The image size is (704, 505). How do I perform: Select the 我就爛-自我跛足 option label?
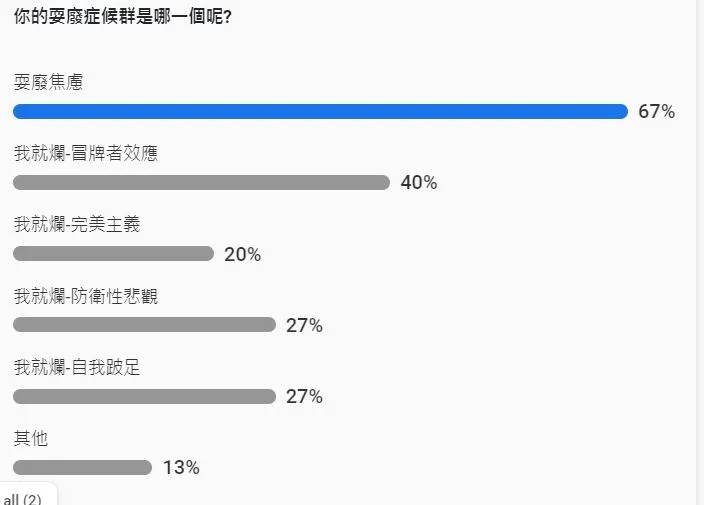77,367
